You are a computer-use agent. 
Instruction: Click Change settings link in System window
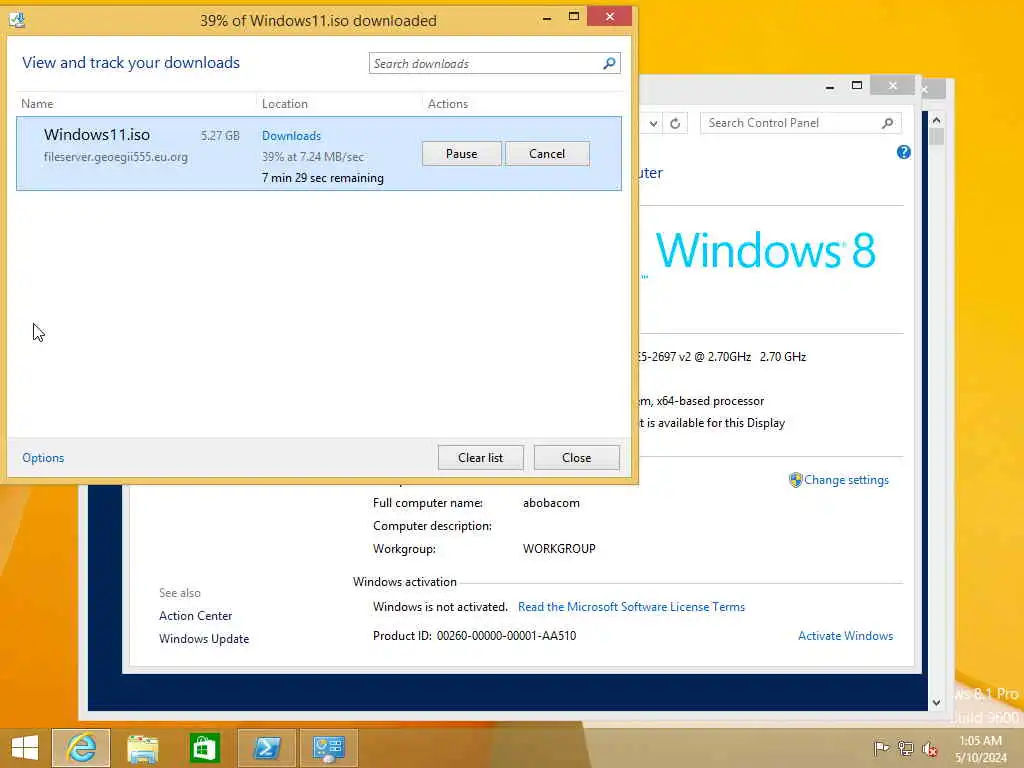click(x=846, y=480)
